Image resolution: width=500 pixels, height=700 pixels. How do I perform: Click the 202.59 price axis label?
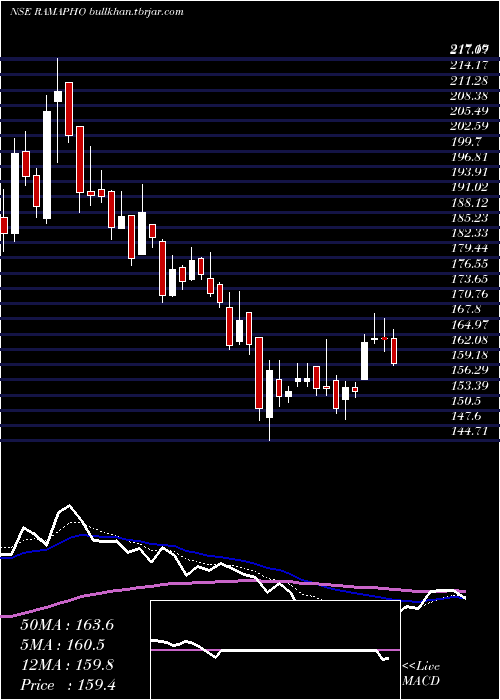coord(470,126)
